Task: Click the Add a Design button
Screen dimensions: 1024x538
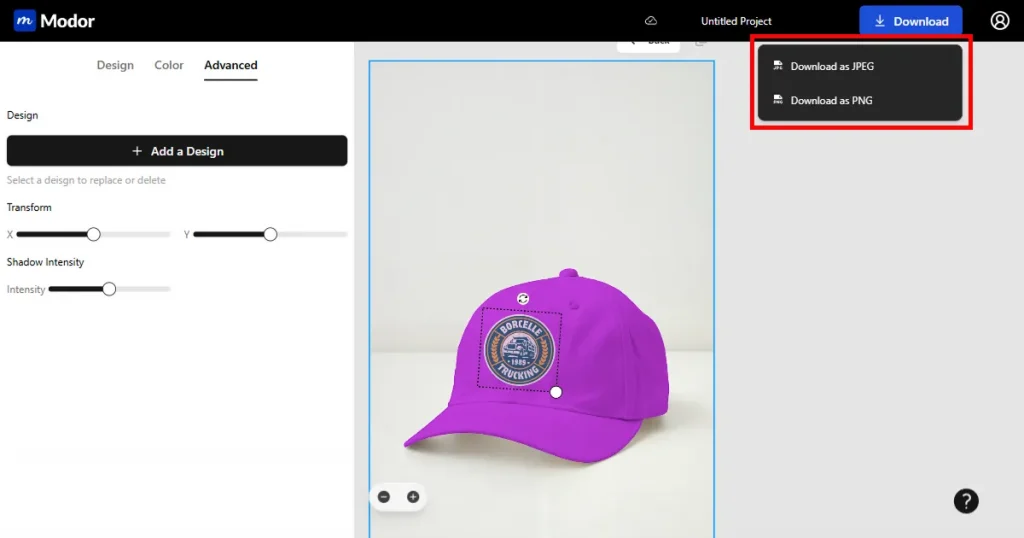Action: pyautogui.click(x=177, y=151)
